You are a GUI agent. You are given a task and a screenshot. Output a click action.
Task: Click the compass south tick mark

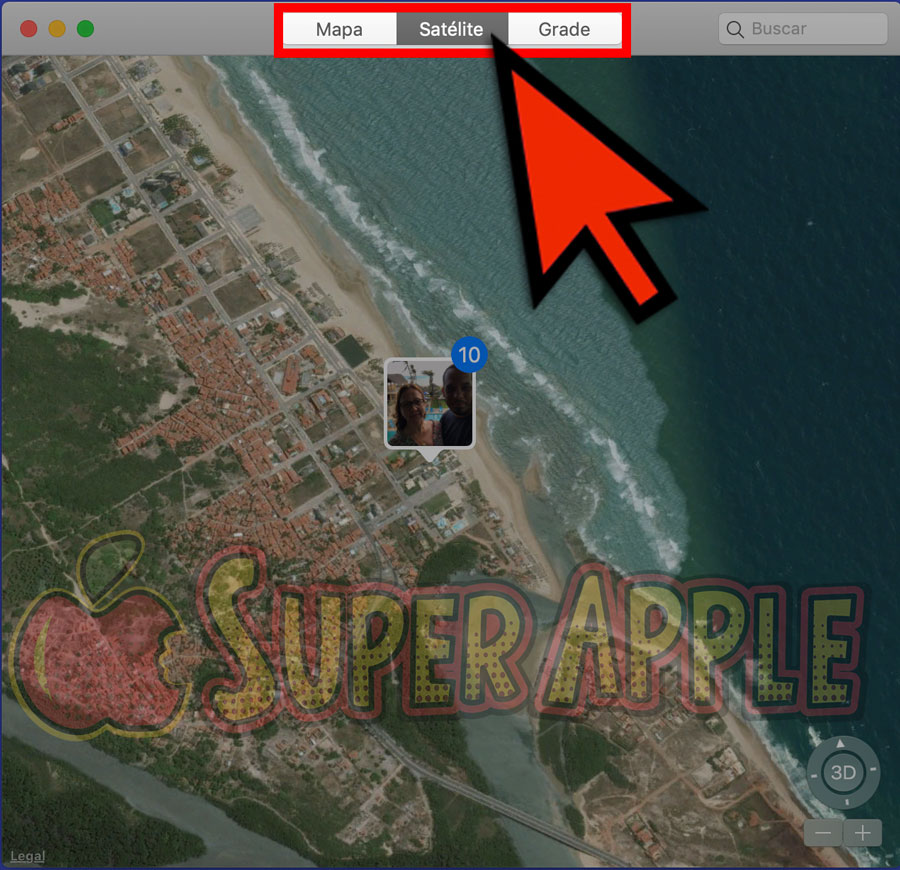pyautogui.click(x=846, y=803)
